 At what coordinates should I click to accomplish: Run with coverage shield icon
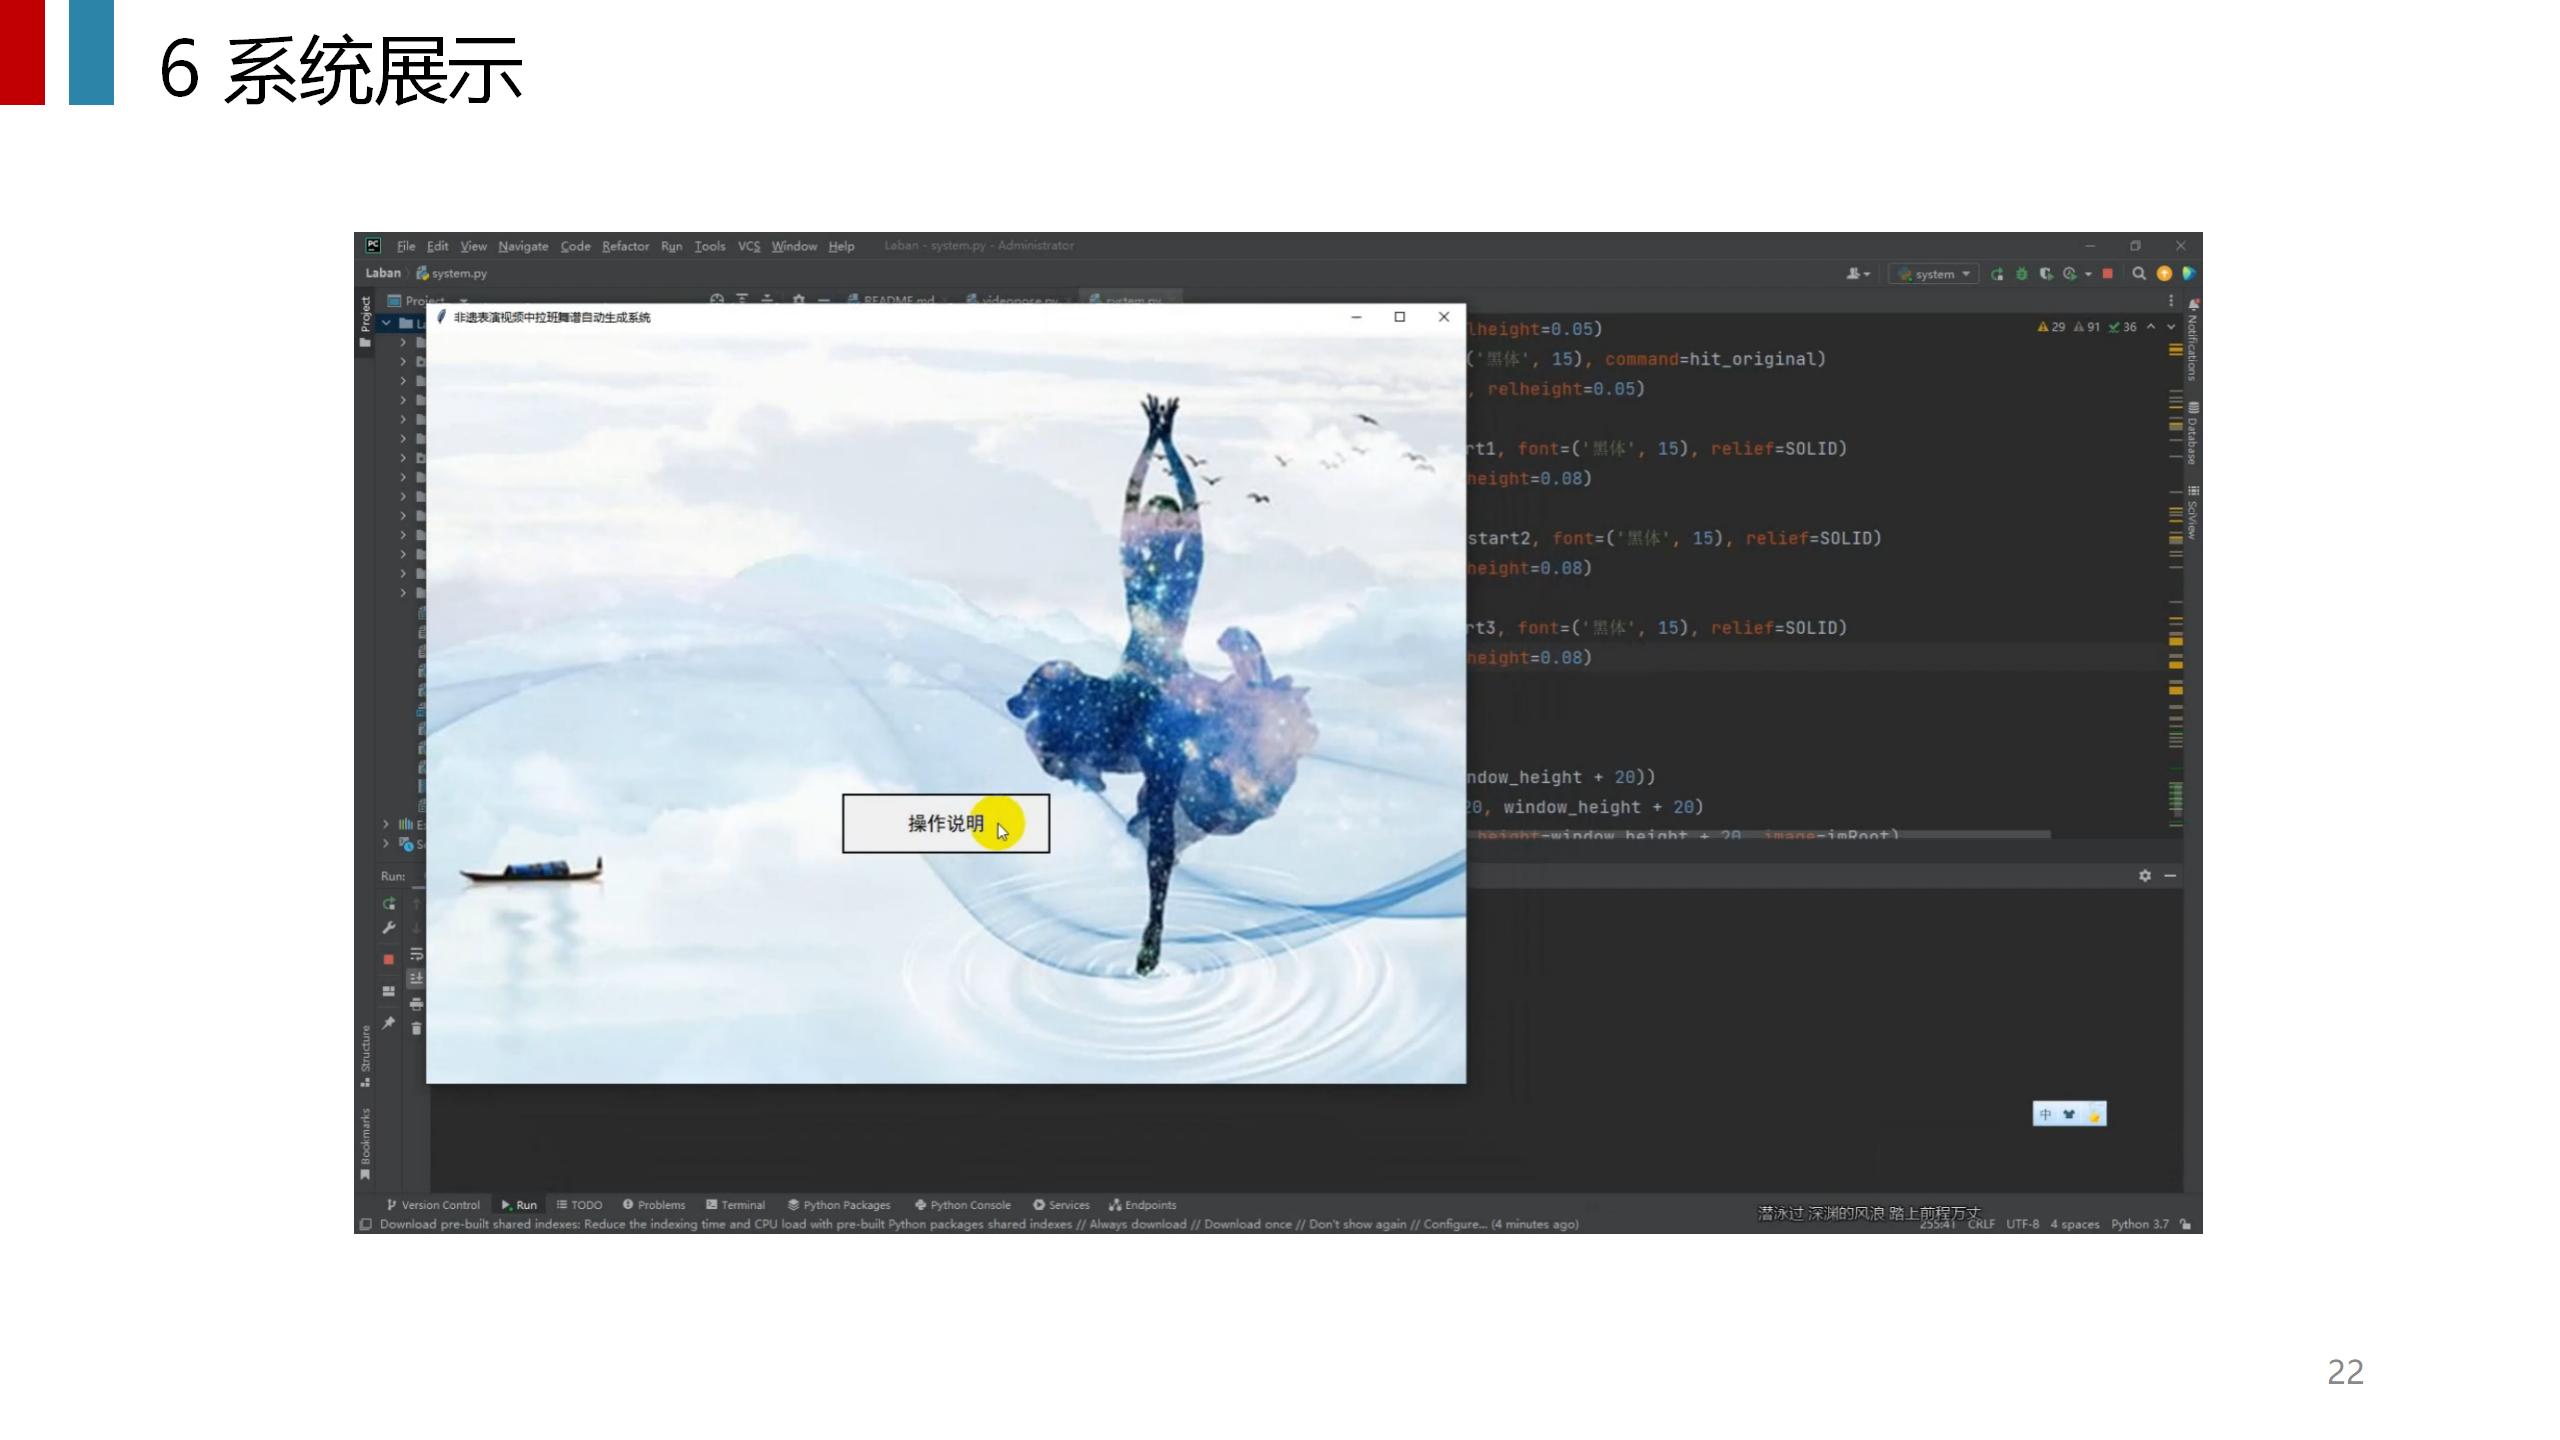click(2046, 274)
